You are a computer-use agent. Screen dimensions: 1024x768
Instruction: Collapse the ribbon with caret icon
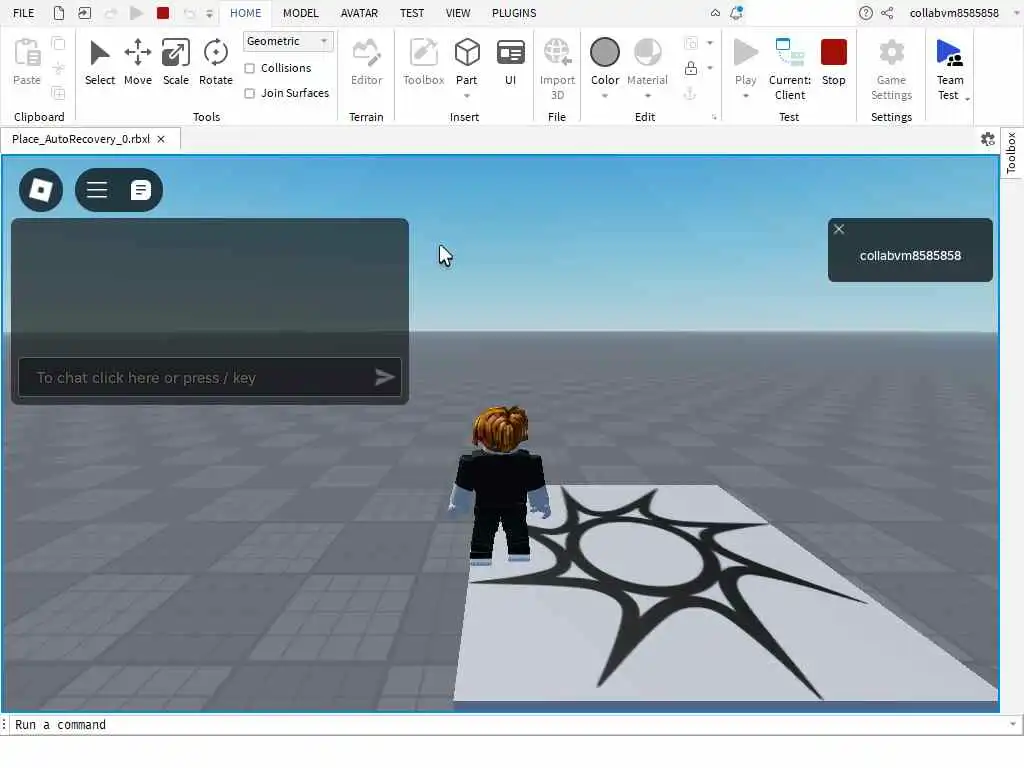pos(715,13)
